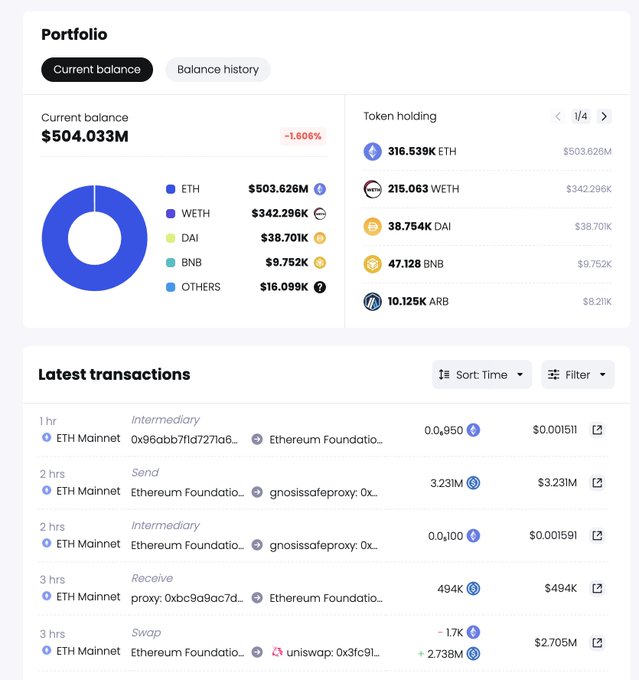Click BNB coin icon next to $9.752K
Viewport: 639px width, 680px height.
(x=320, y=262)
